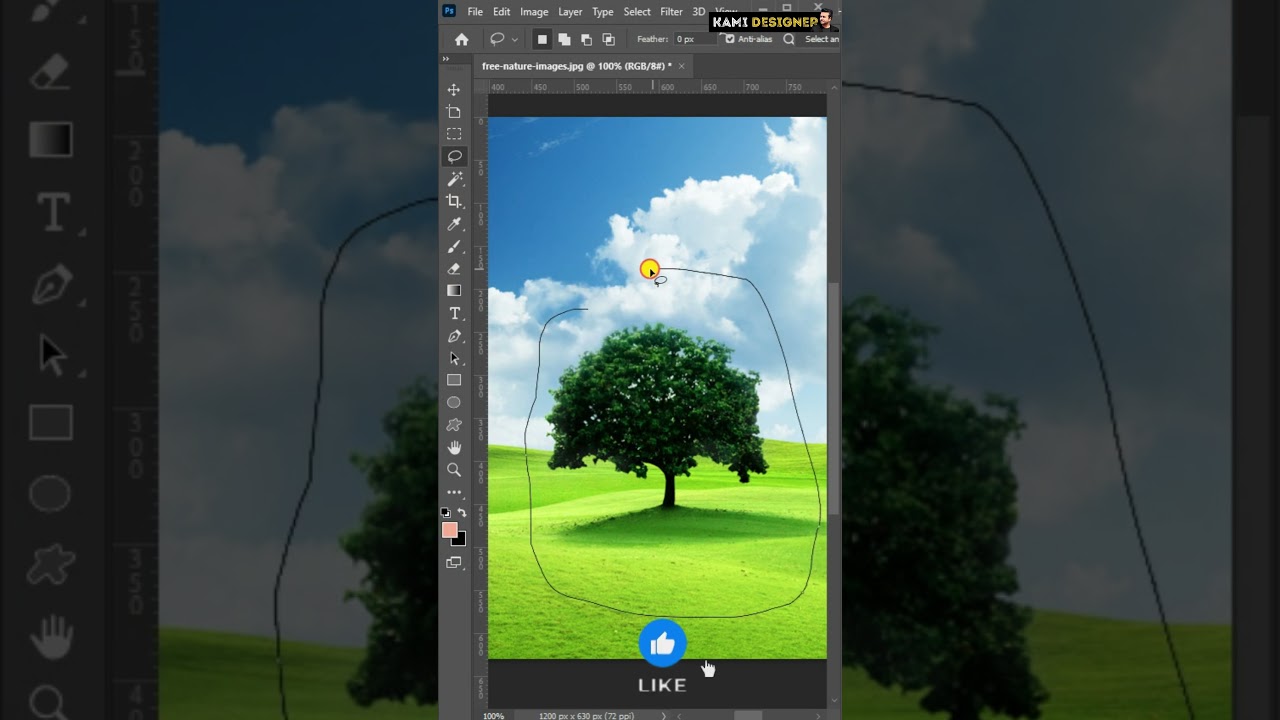Choose Intersect with selection mode
1280x720 pixels.
tap(608, 39)
